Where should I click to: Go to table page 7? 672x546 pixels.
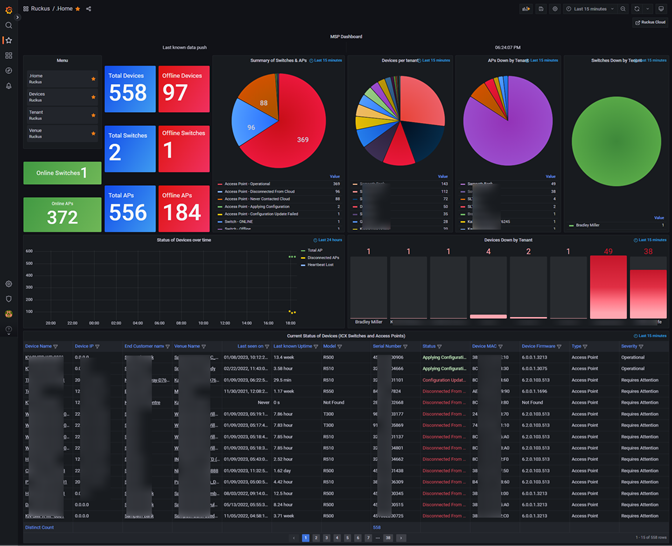(368, 538)
